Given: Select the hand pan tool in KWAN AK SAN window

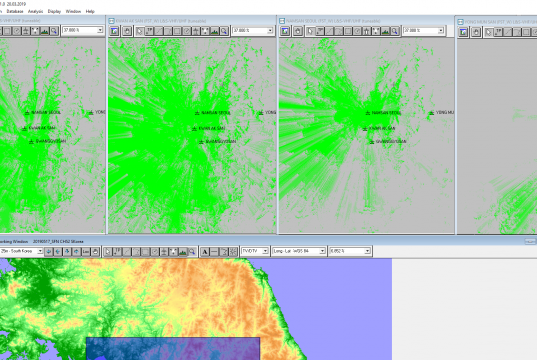Looking at the screenshot, I should pyautogui.click(x=127, y=31).
